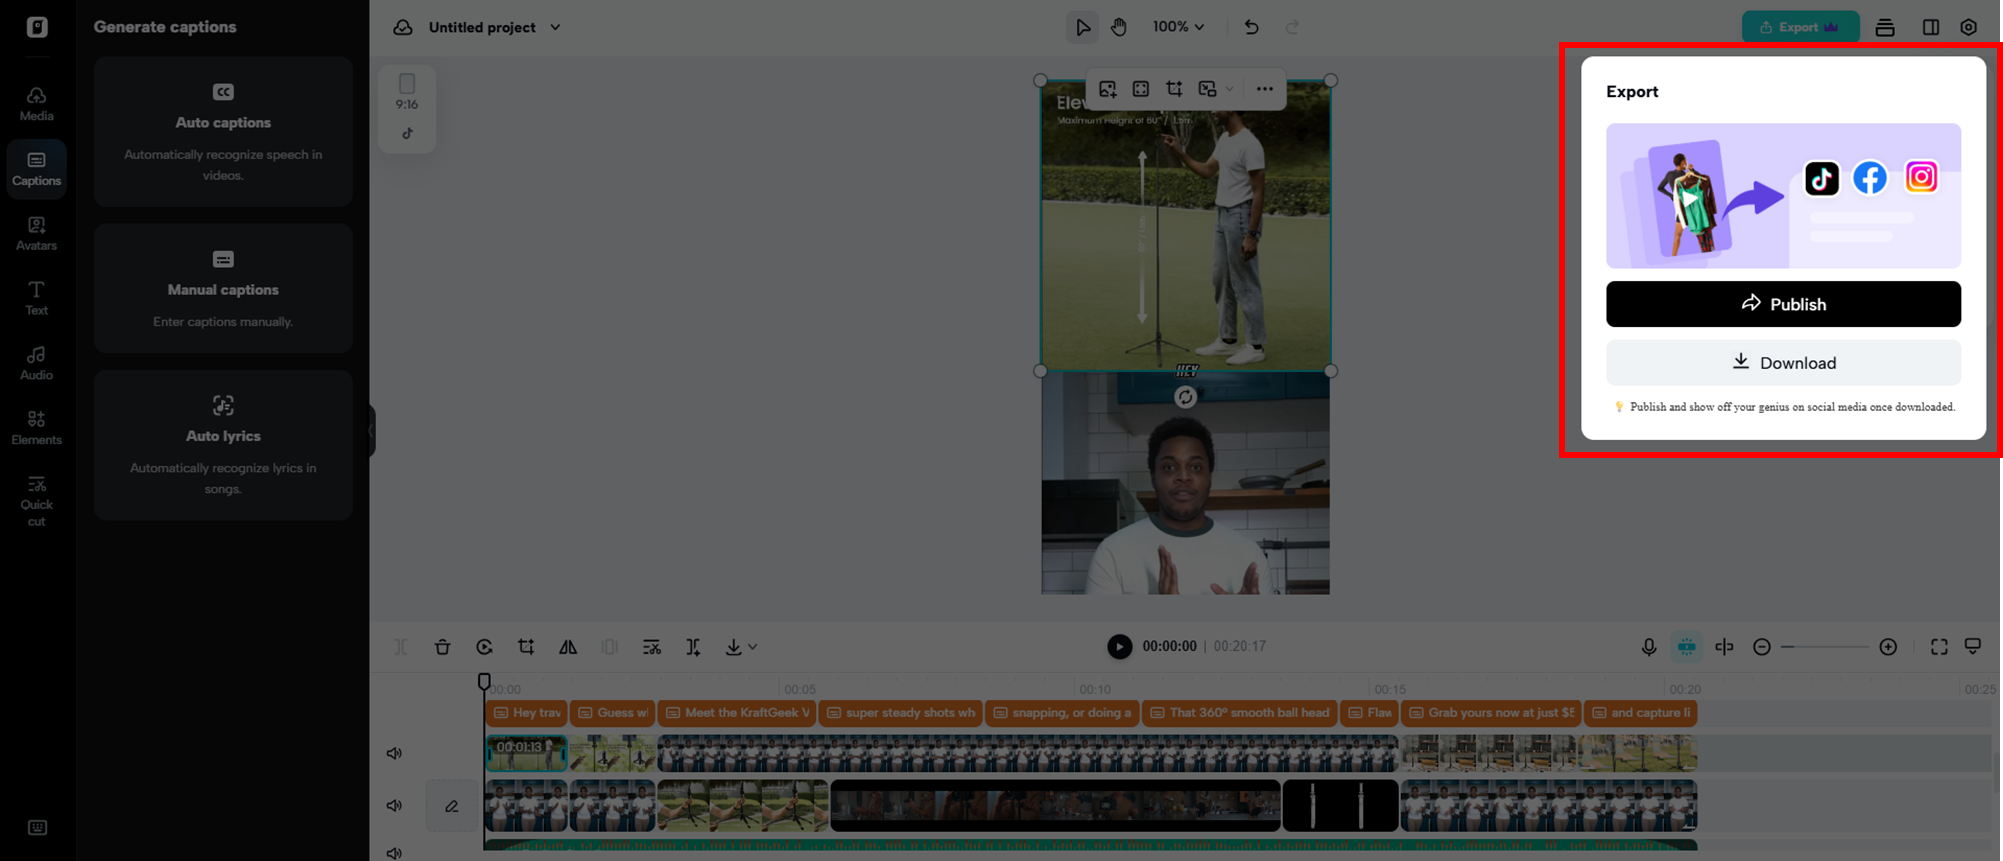Viewport: 2003px width, 861px height.
Task: Select the 'Grab yours now at just' caption clip
Action: point(1491,713)
